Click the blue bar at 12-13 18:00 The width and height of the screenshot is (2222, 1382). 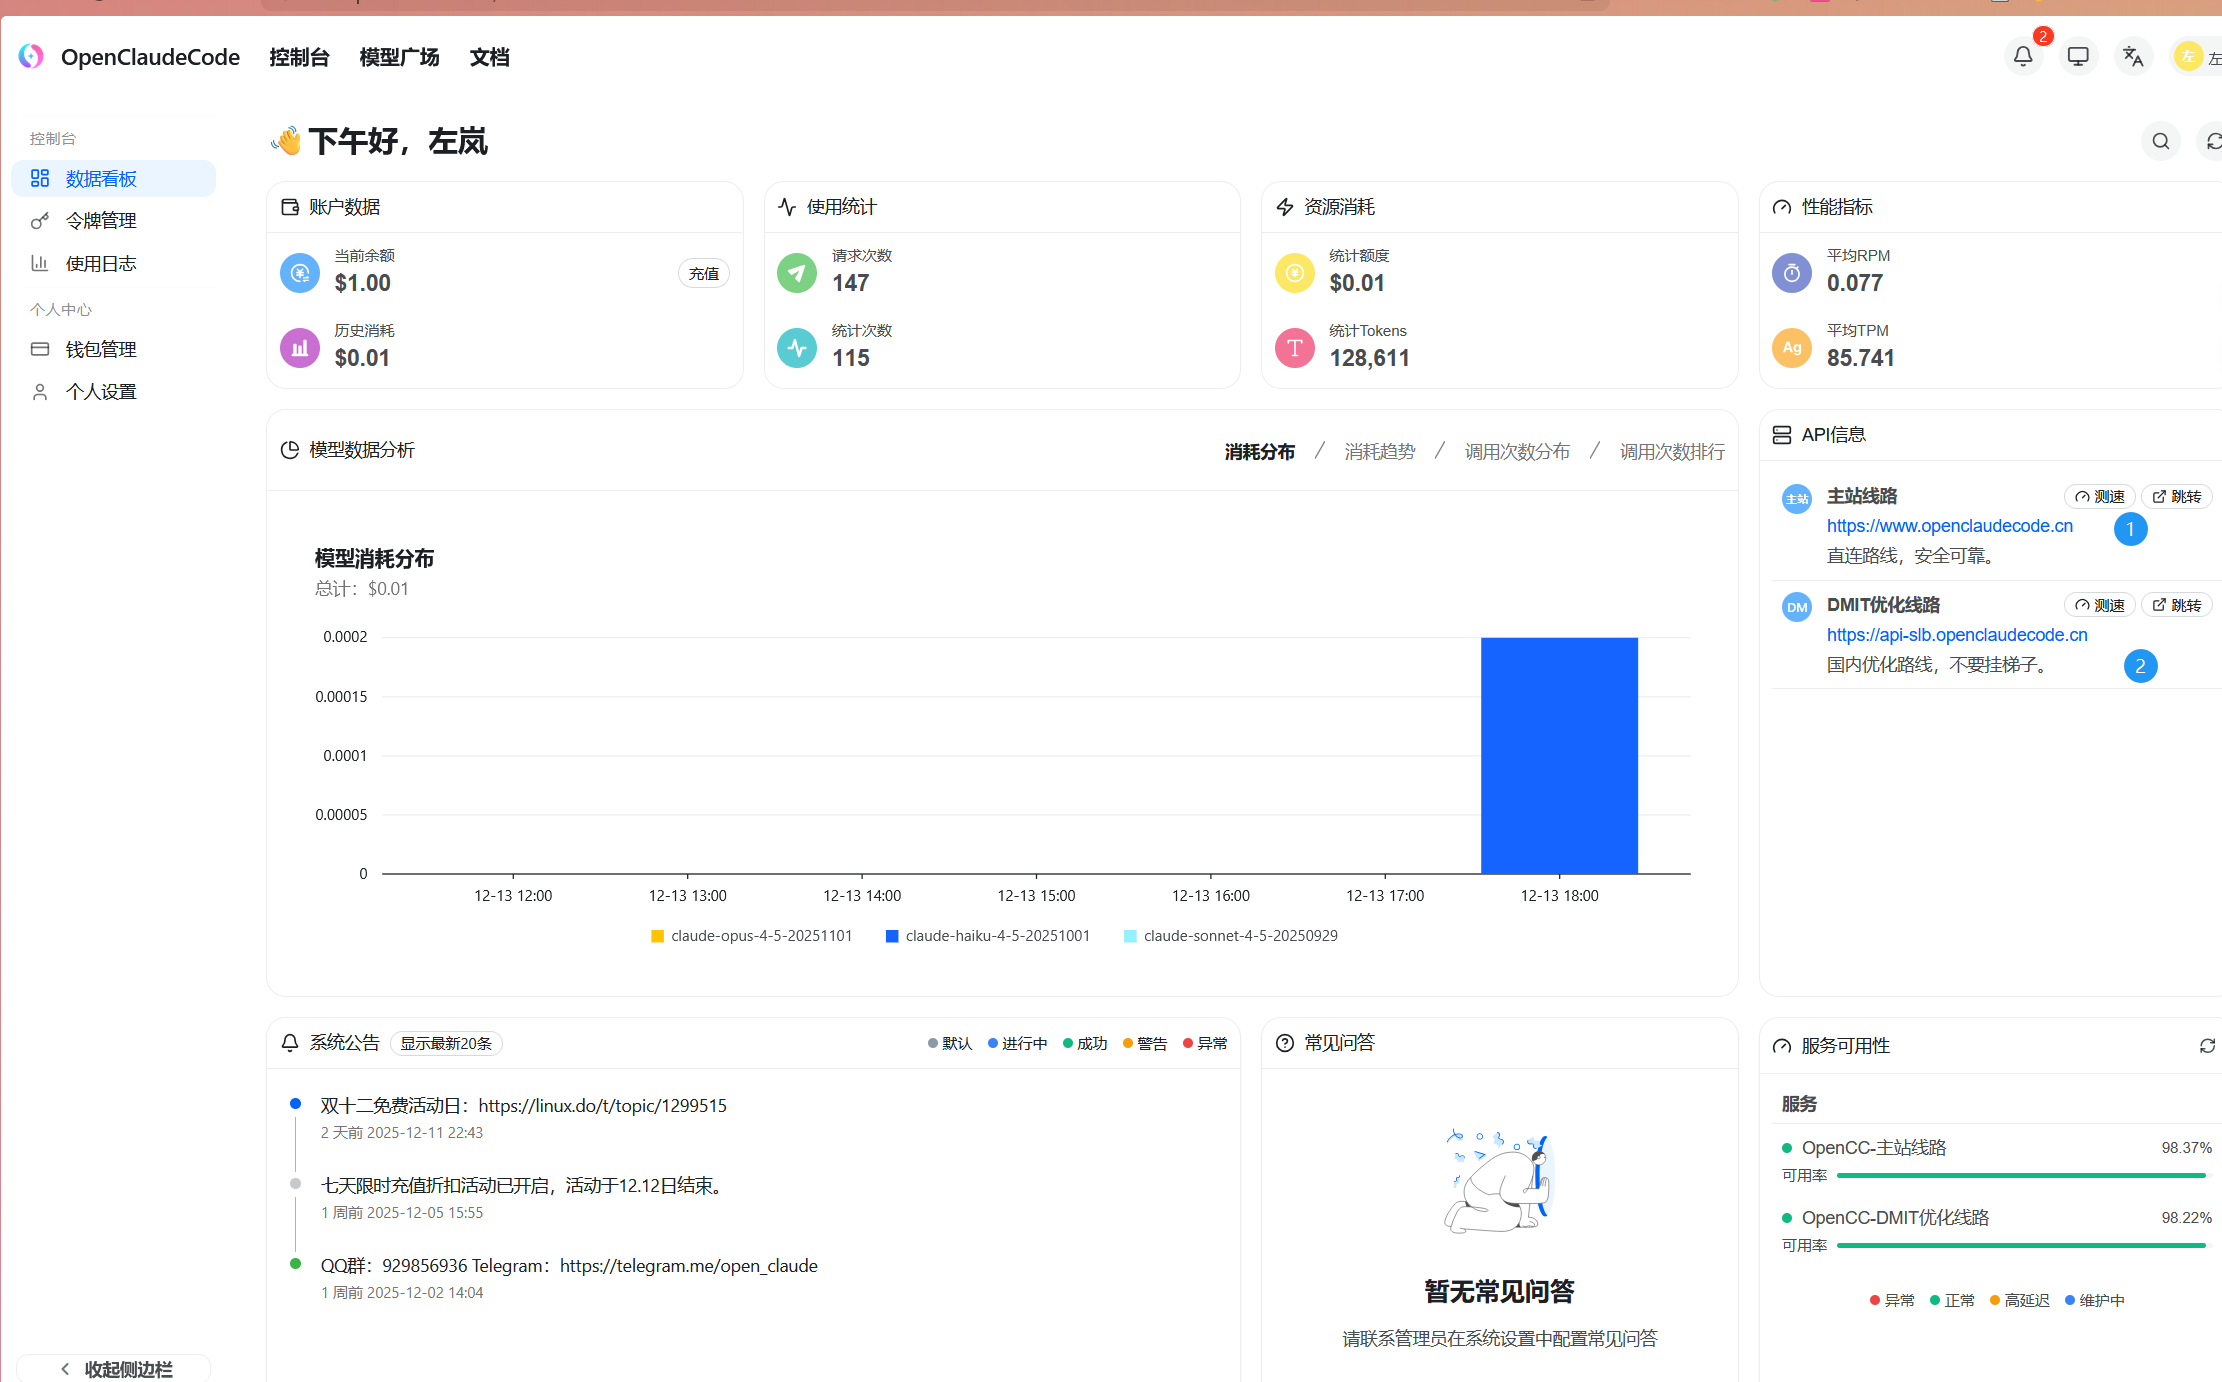(1559, 756)
